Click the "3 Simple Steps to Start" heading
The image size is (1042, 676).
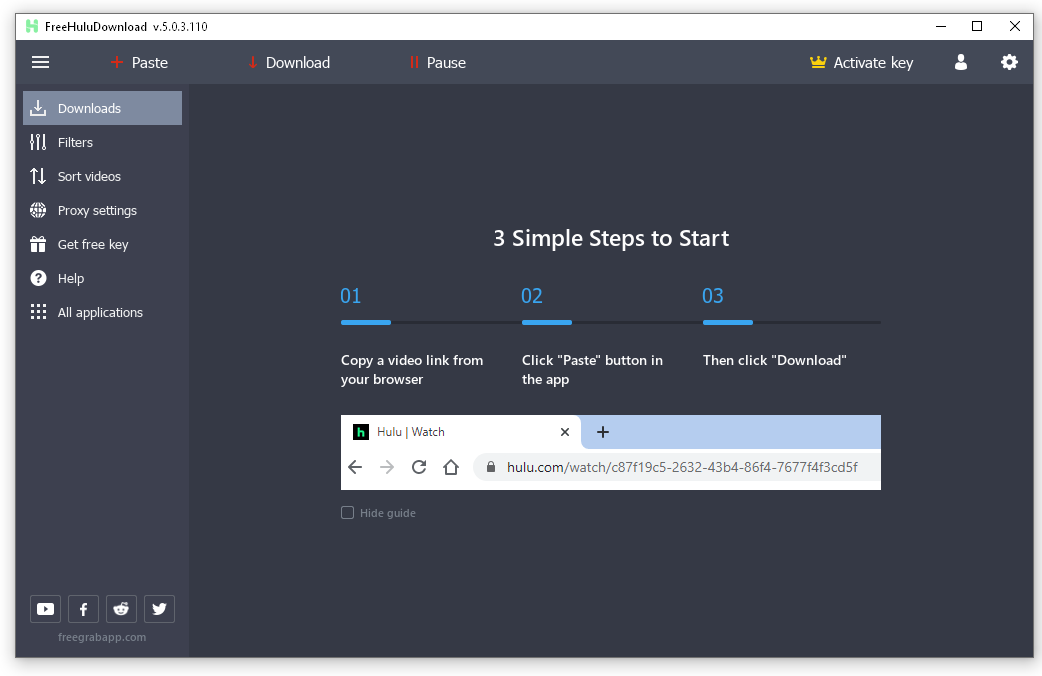click(611, 238)
